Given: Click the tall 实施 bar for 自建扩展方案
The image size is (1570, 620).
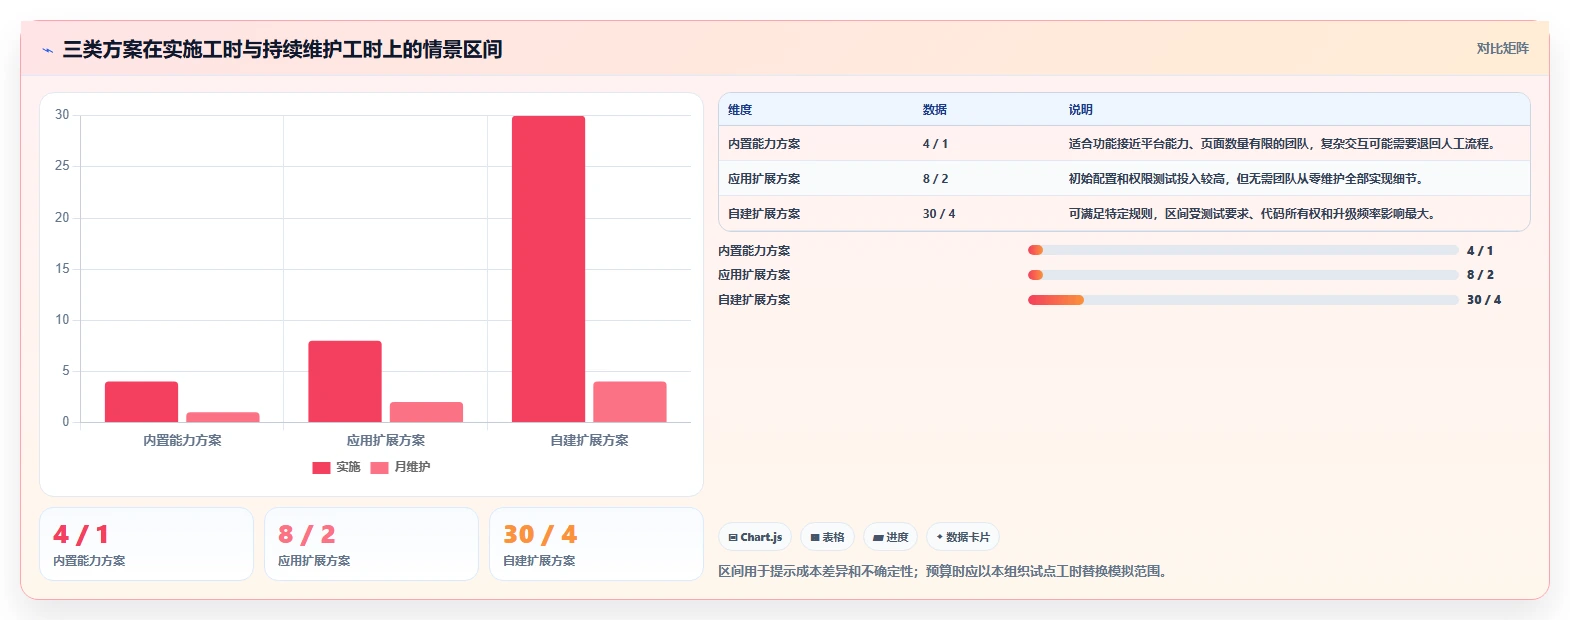Looking at the screenshot, I should click(x=548, y=269).
